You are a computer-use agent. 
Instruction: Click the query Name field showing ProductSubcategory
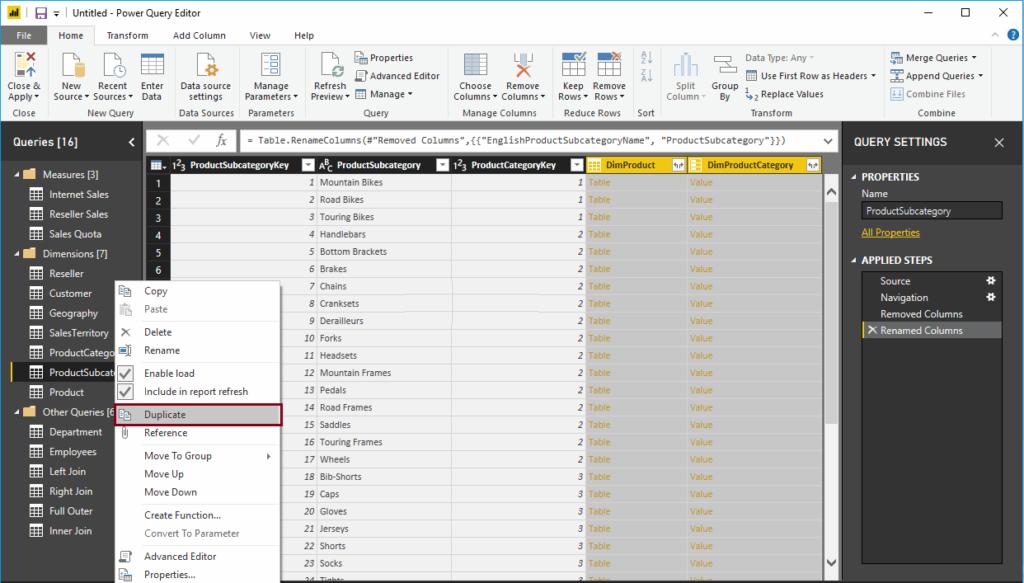pyautogui.click(x=932, y=210)
